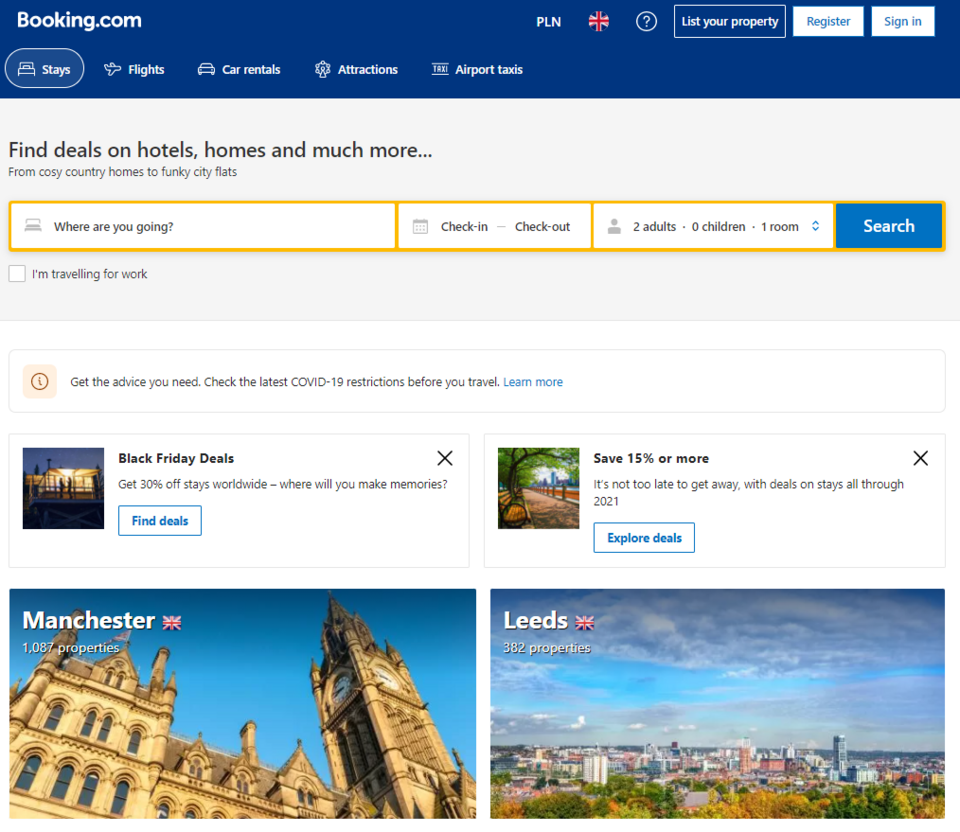The height and width of the screenshot is (832, 960).
Task: Click the UK flag beside Leeds
Action: [x=585, y=623]
